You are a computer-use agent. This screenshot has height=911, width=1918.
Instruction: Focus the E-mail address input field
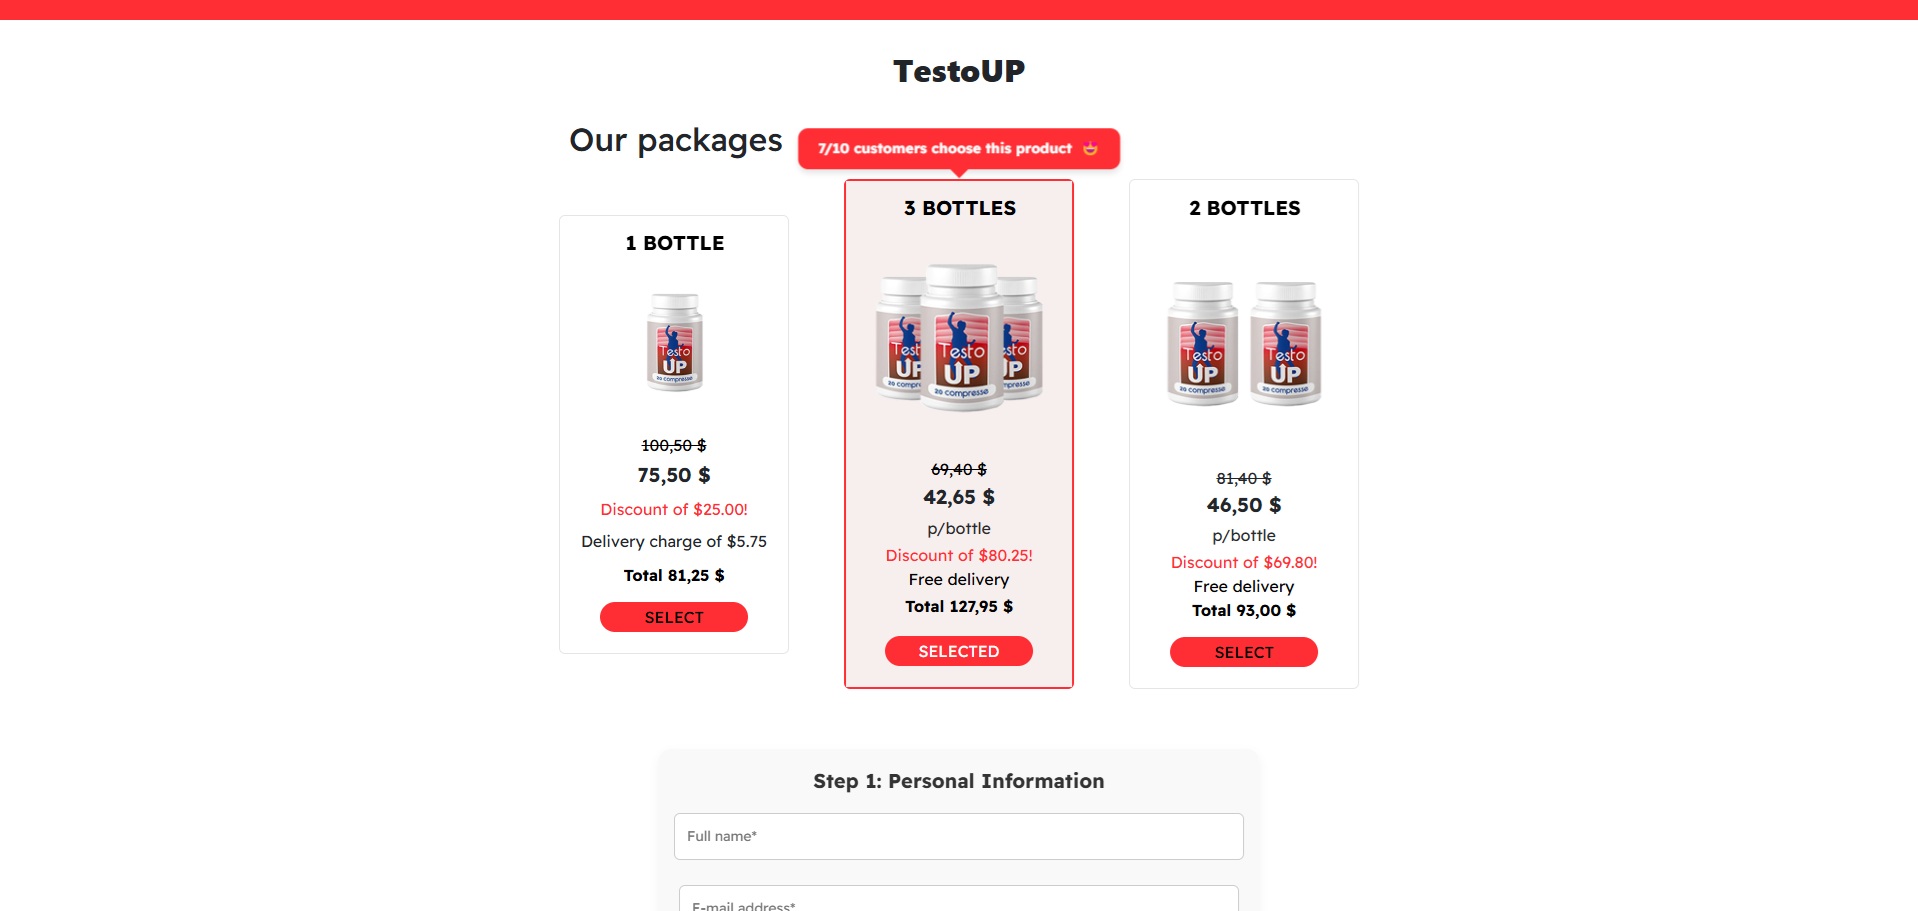pos(958,900)
